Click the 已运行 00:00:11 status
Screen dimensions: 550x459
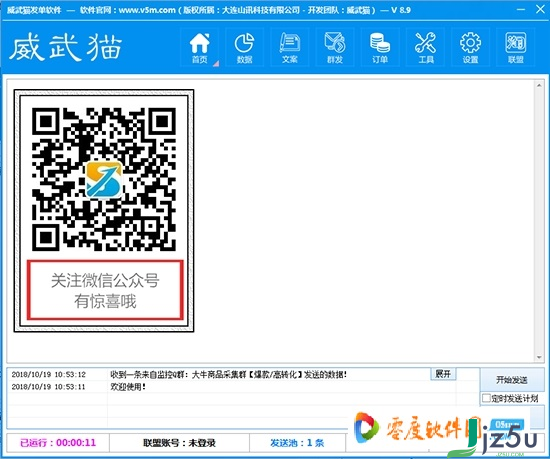point(58,443)
